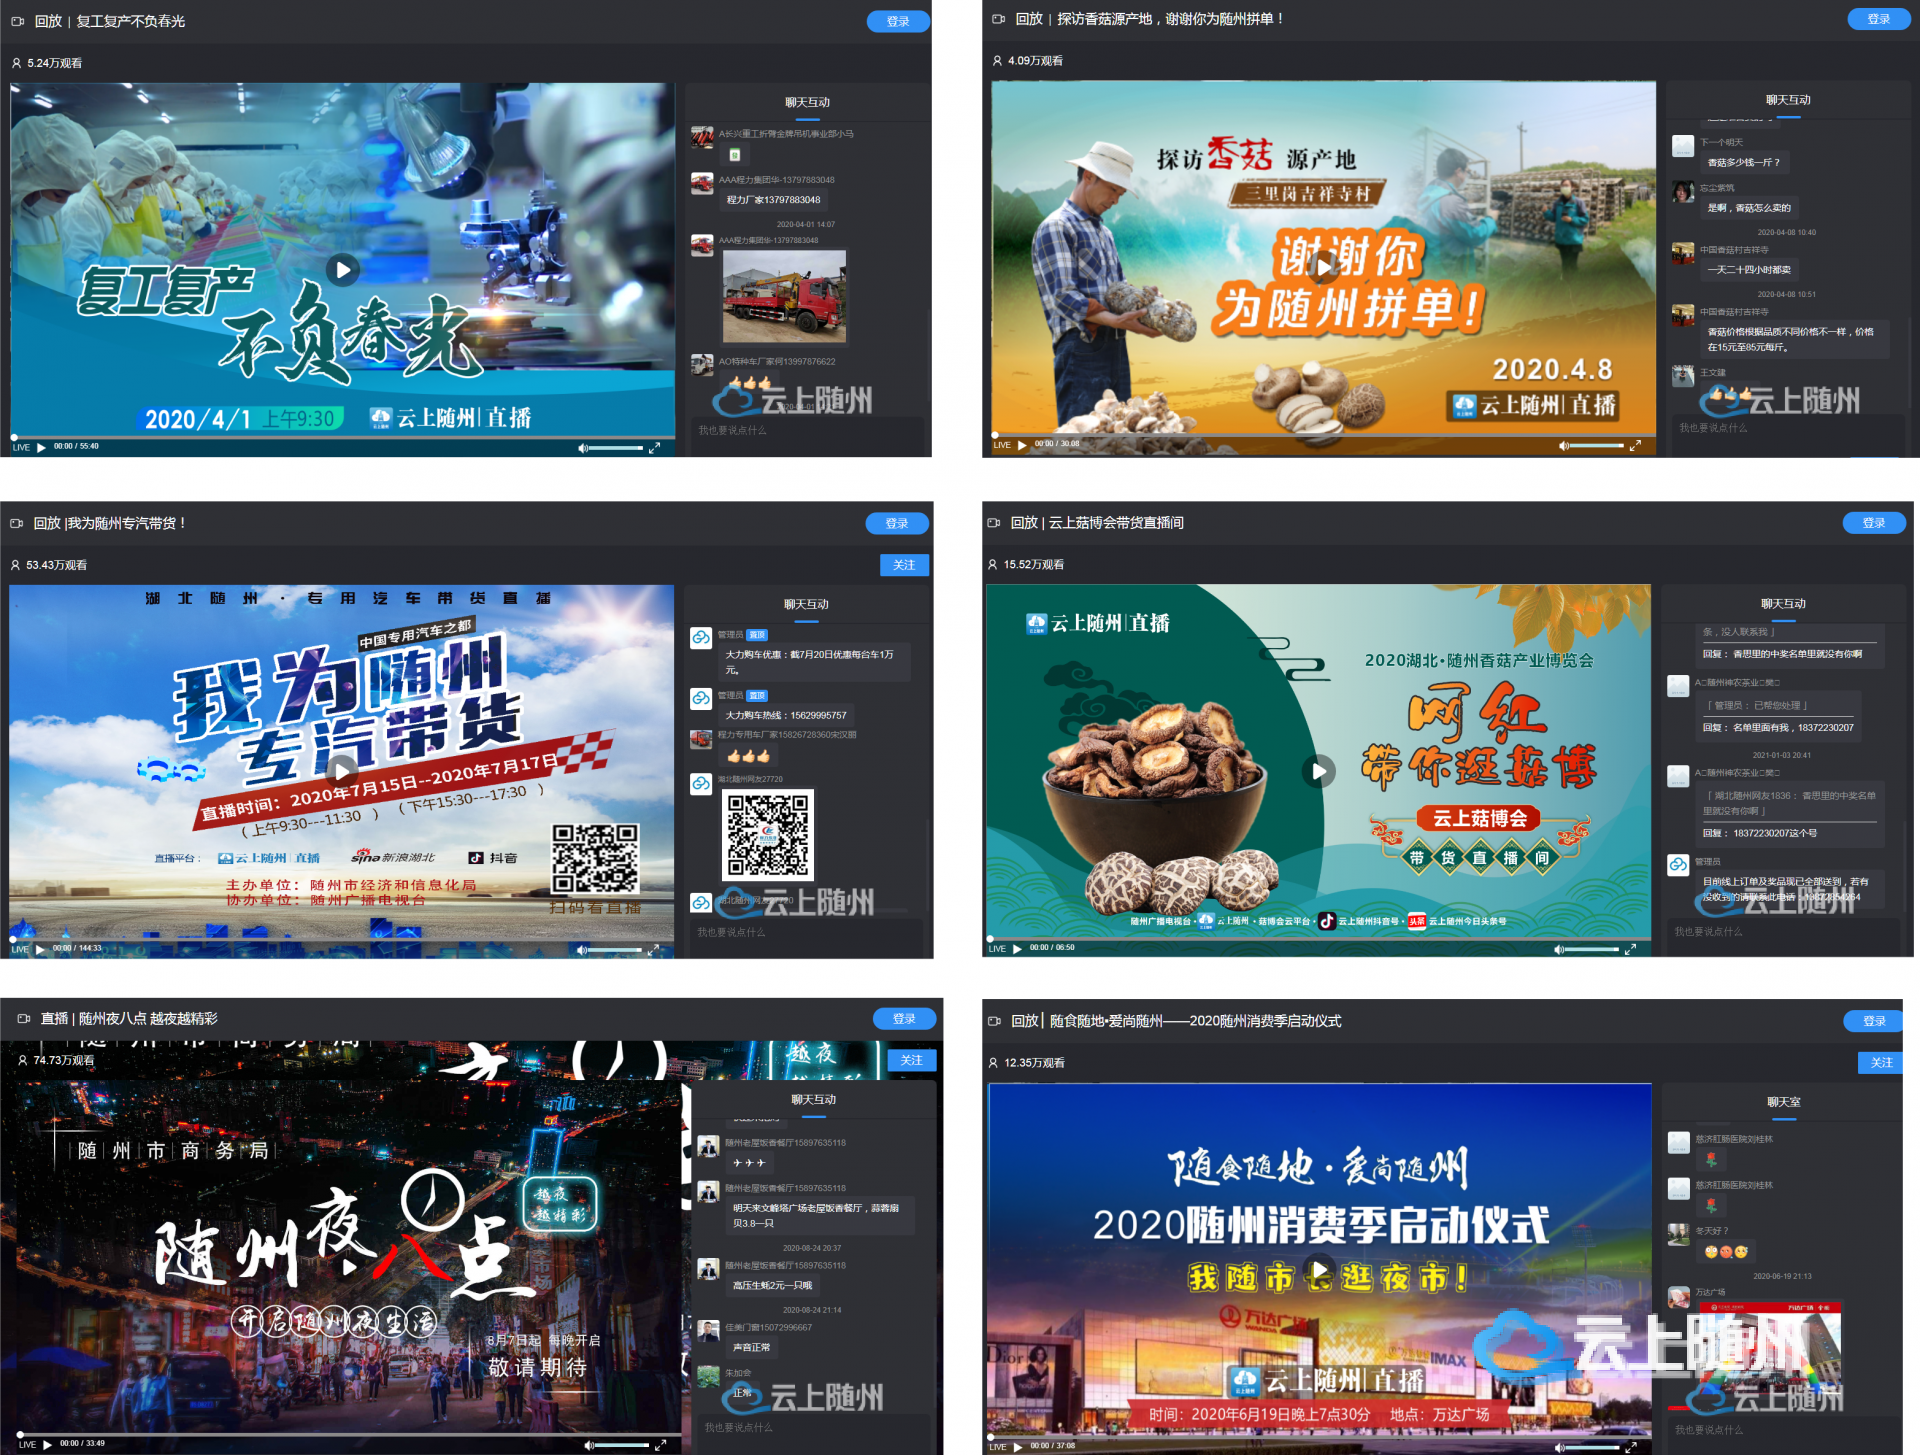Click 登录 button in 云上菇博会带货直播间 panel
The image size is (1920, 1455).
coord(1874,523)
